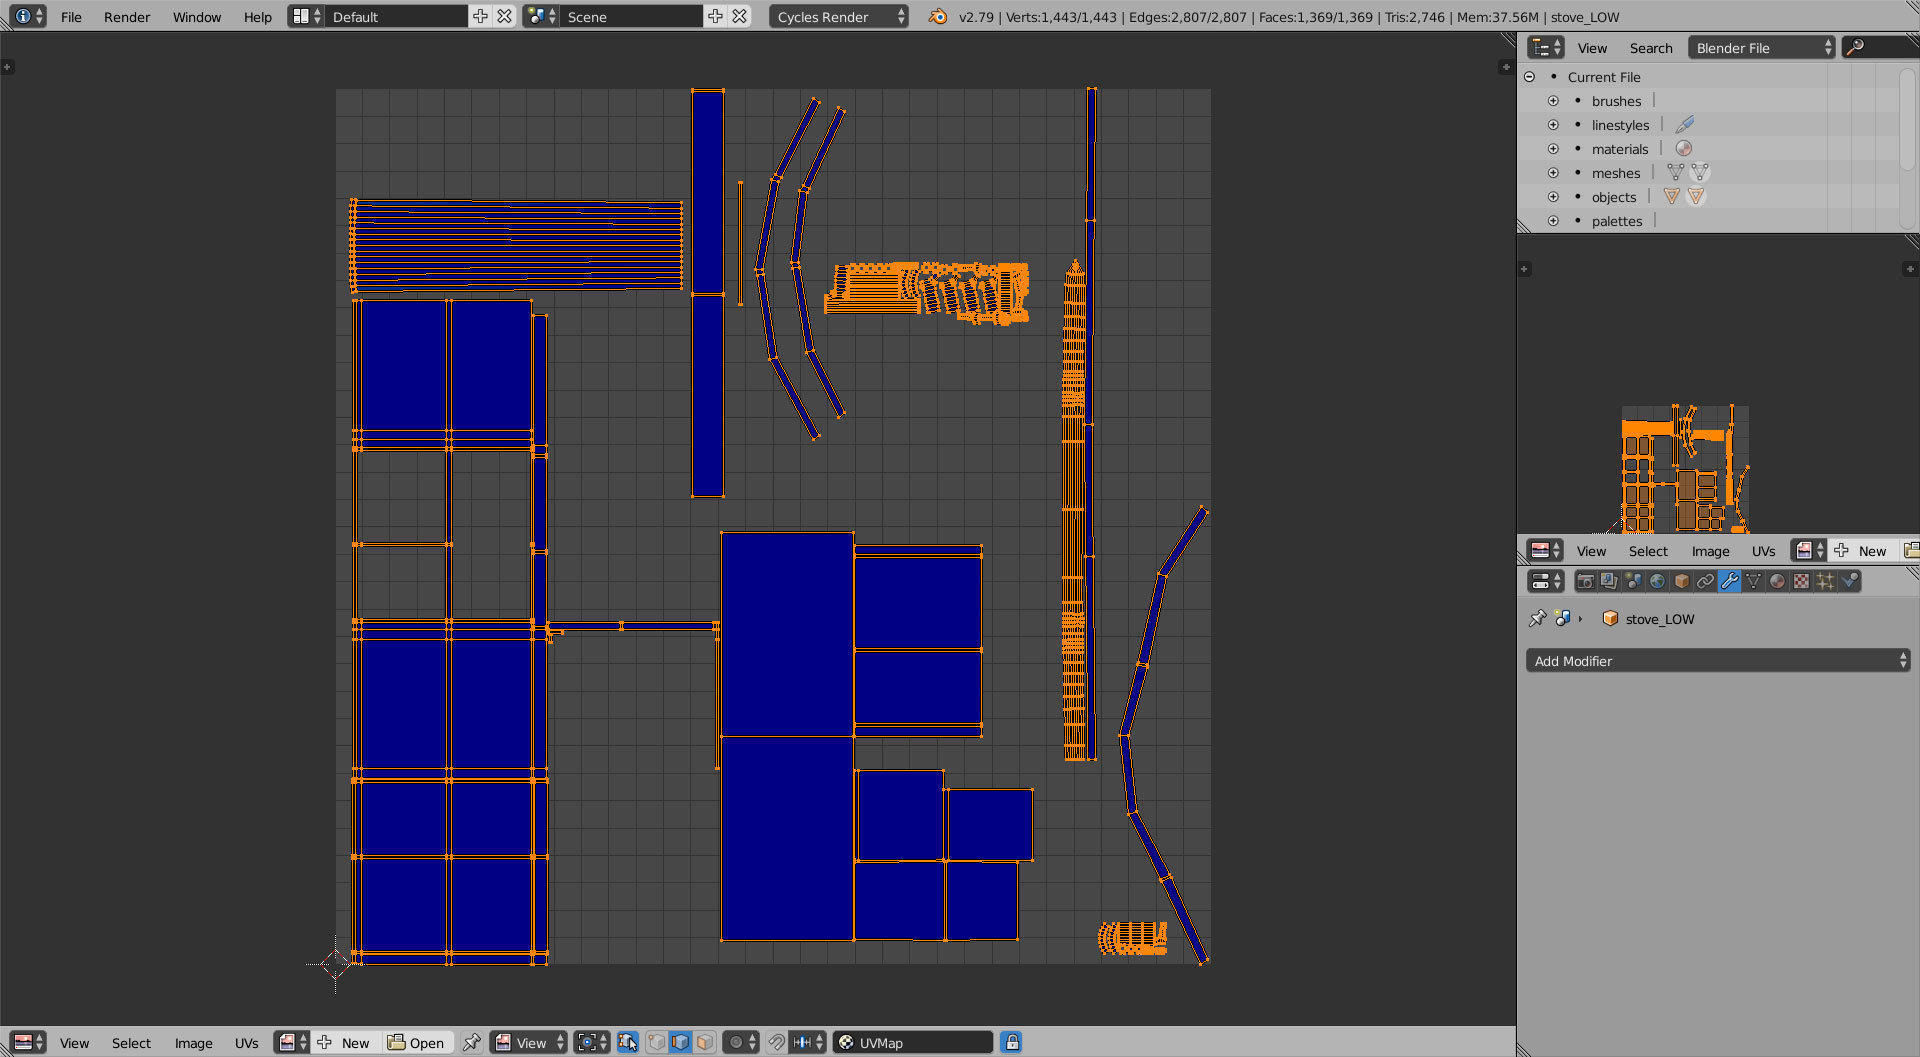Add a new scene with the plus icon
This screenshot has width=1920, height=1057.
(x=715, y=17)
